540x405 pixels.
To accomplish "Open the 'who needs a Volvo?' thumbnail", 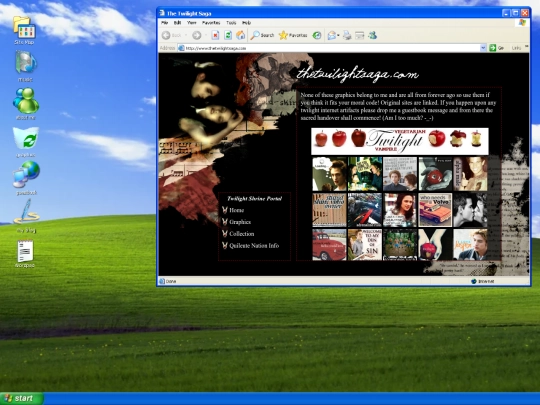I will click(435, 210).
